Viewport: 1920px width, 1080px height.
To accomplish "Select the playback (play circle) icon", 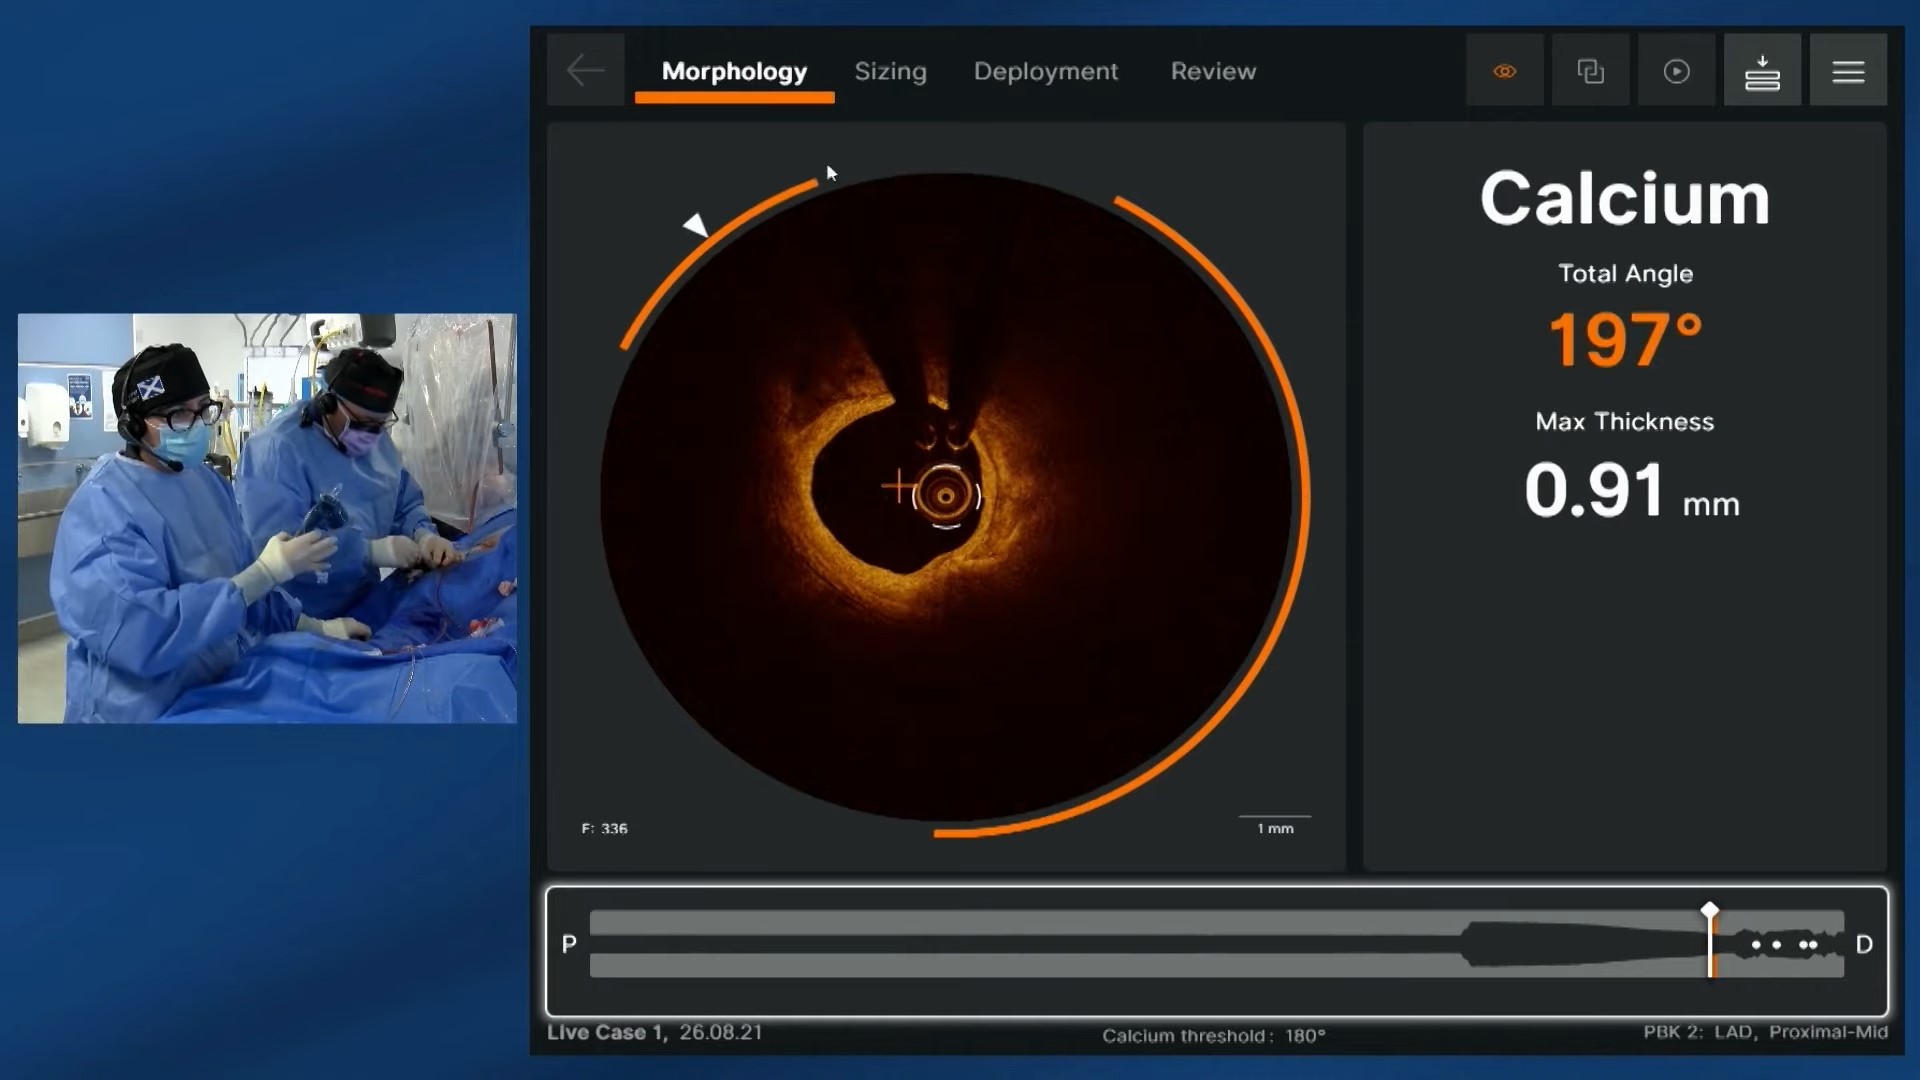I will point(1676,70).
